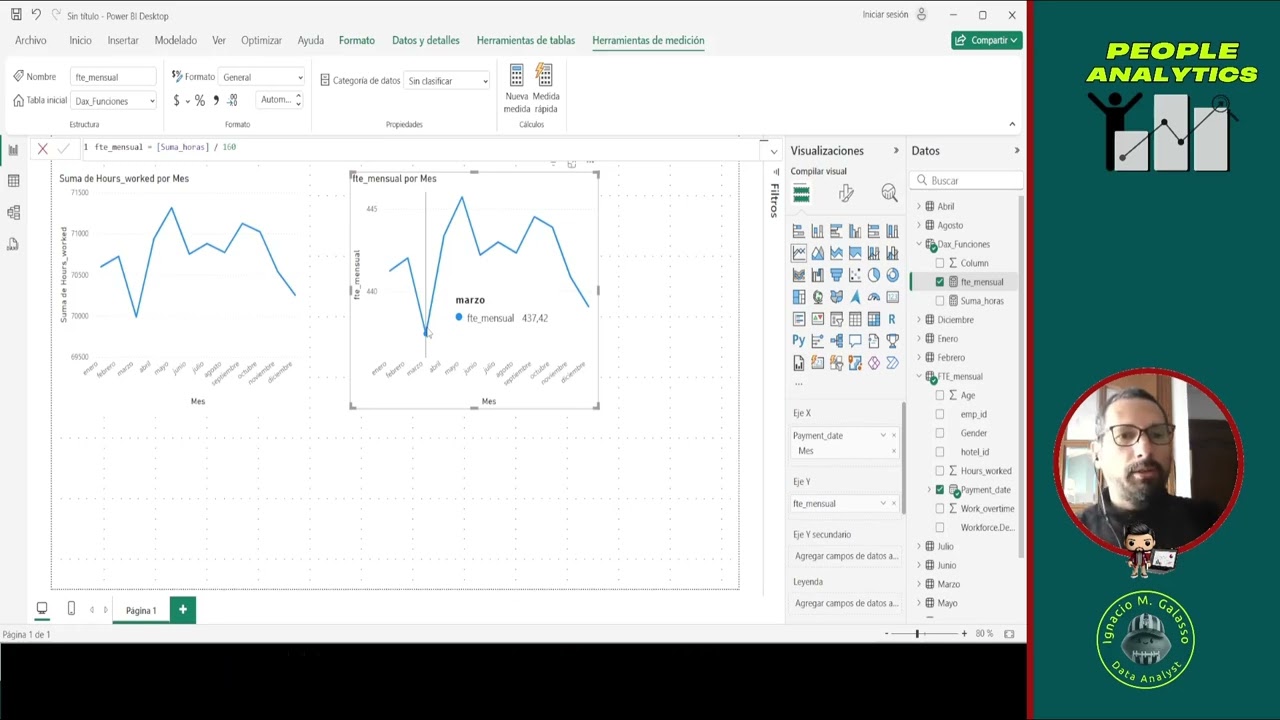
Task: Collapse the Dax_Funciones table
Action: pos(919,244)
